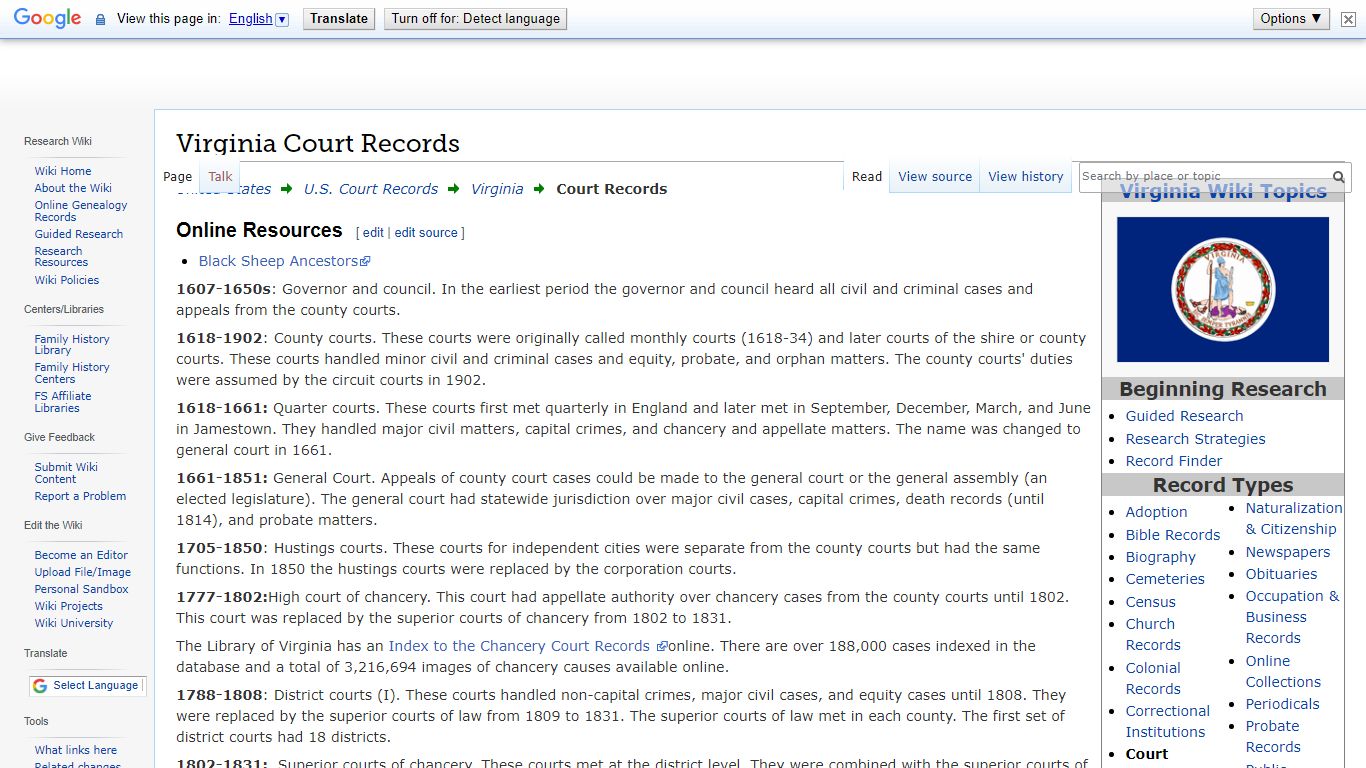
Task: Open Adoption record type
Action: pos(1156,512)
